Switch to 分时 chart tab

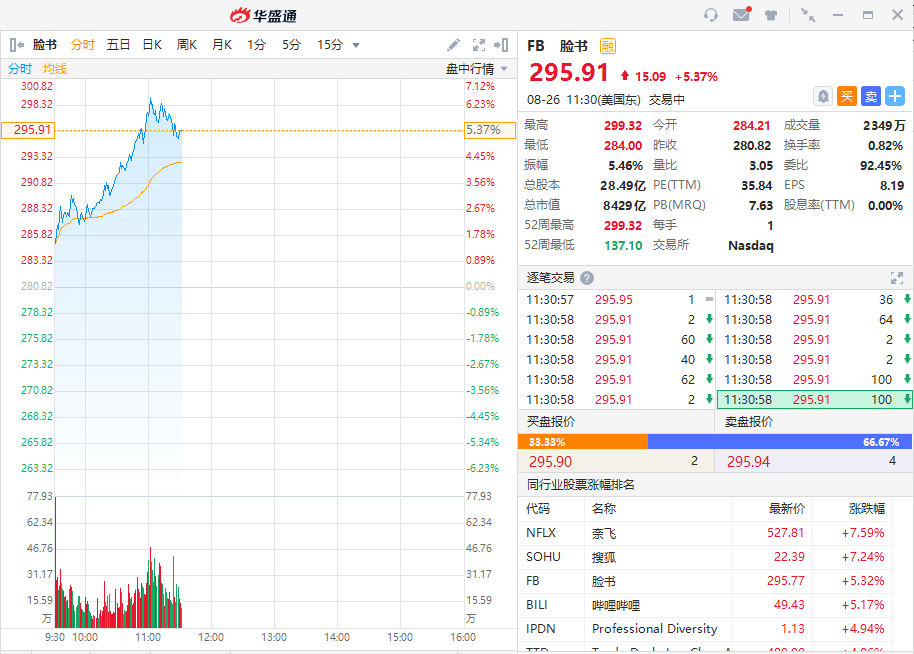tap(82, 45)
